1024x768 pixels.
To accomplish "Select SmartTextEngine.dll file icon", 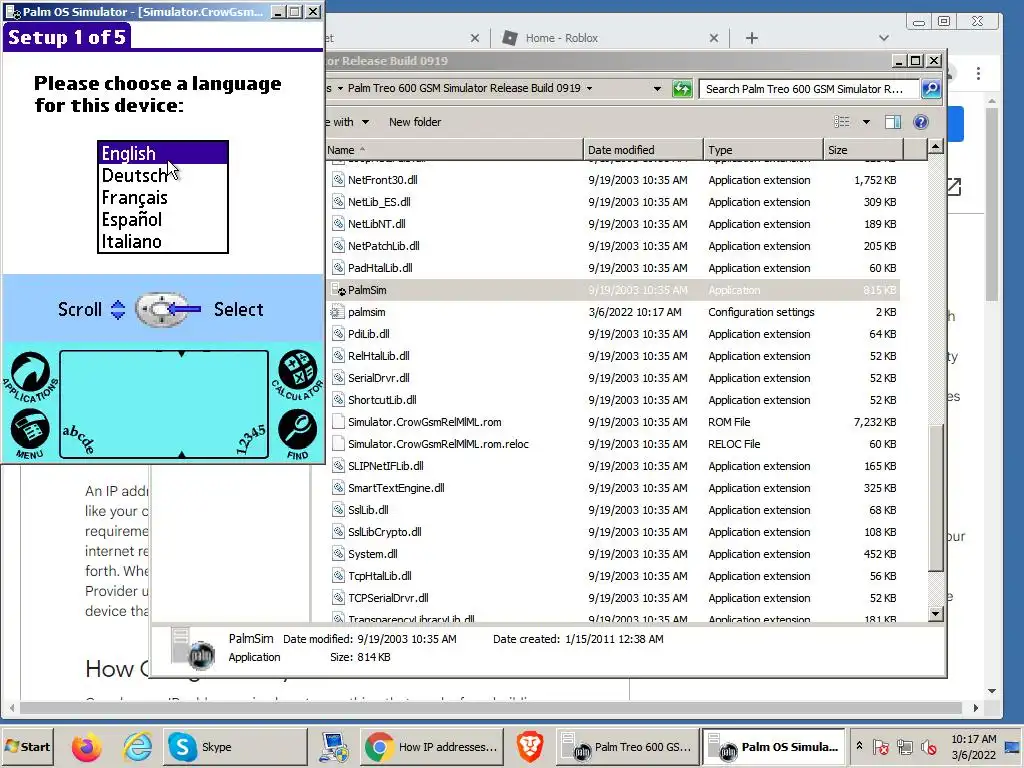I will tap(338, 488).
